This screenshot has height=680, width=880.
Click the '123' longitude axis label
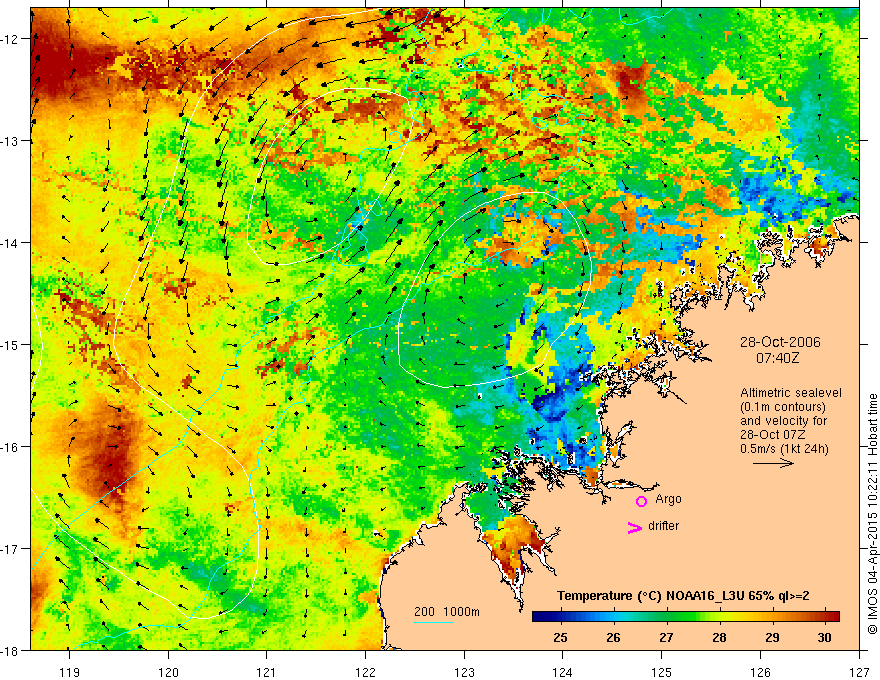click(464, 672)
